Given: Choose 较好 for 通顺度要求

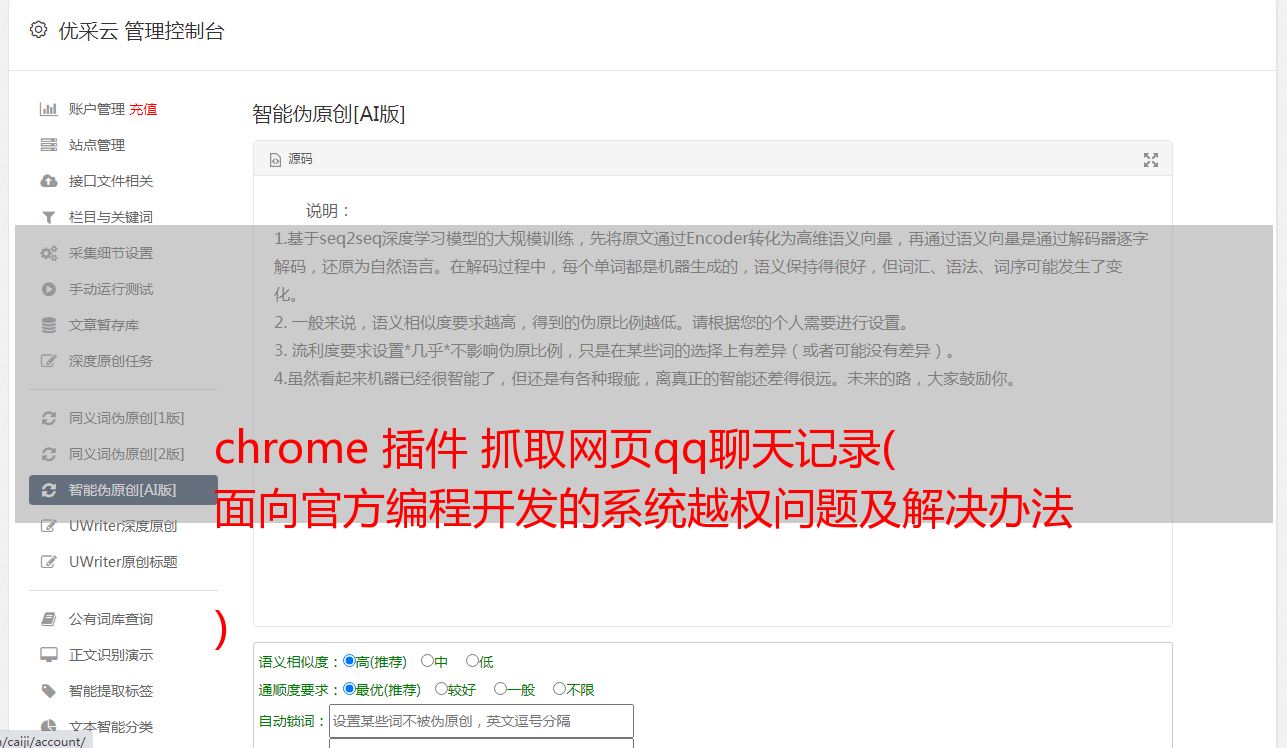Looking at the screenshot, I should coord(441,689).
